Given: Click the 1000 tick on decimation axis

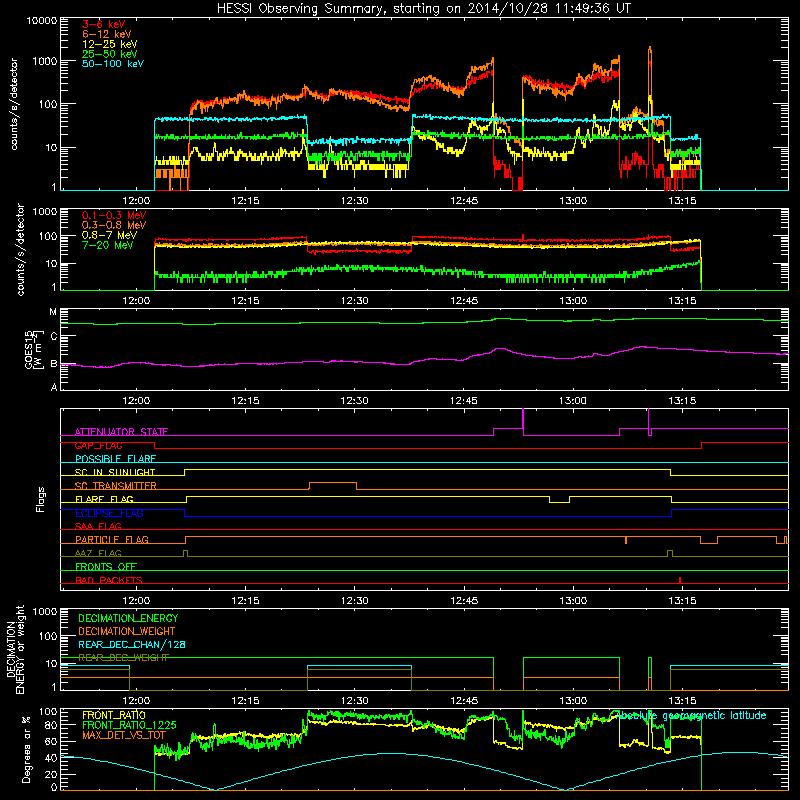Looking at the screenshot, I should coord(44,612).
